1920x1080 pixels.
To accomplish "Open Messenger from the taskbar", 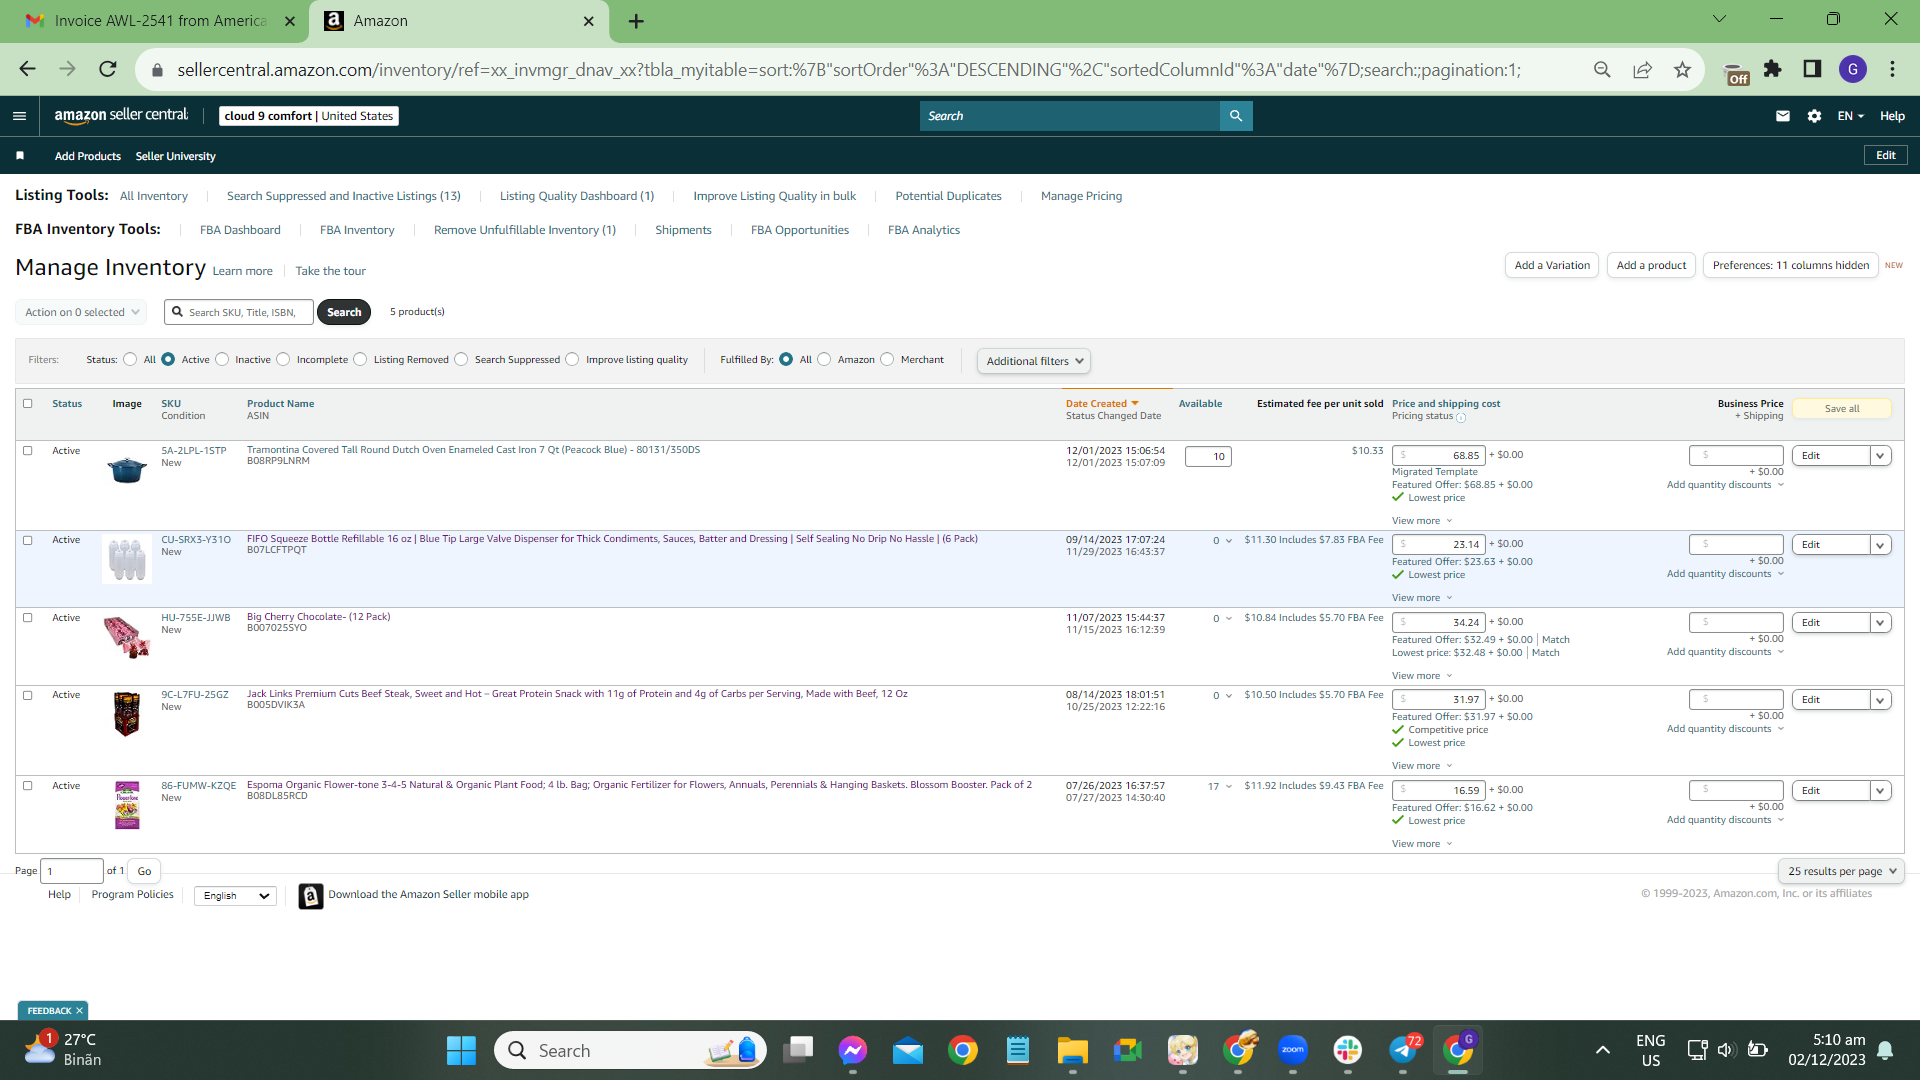I will pyautogui.click(x=853, y=1050).
